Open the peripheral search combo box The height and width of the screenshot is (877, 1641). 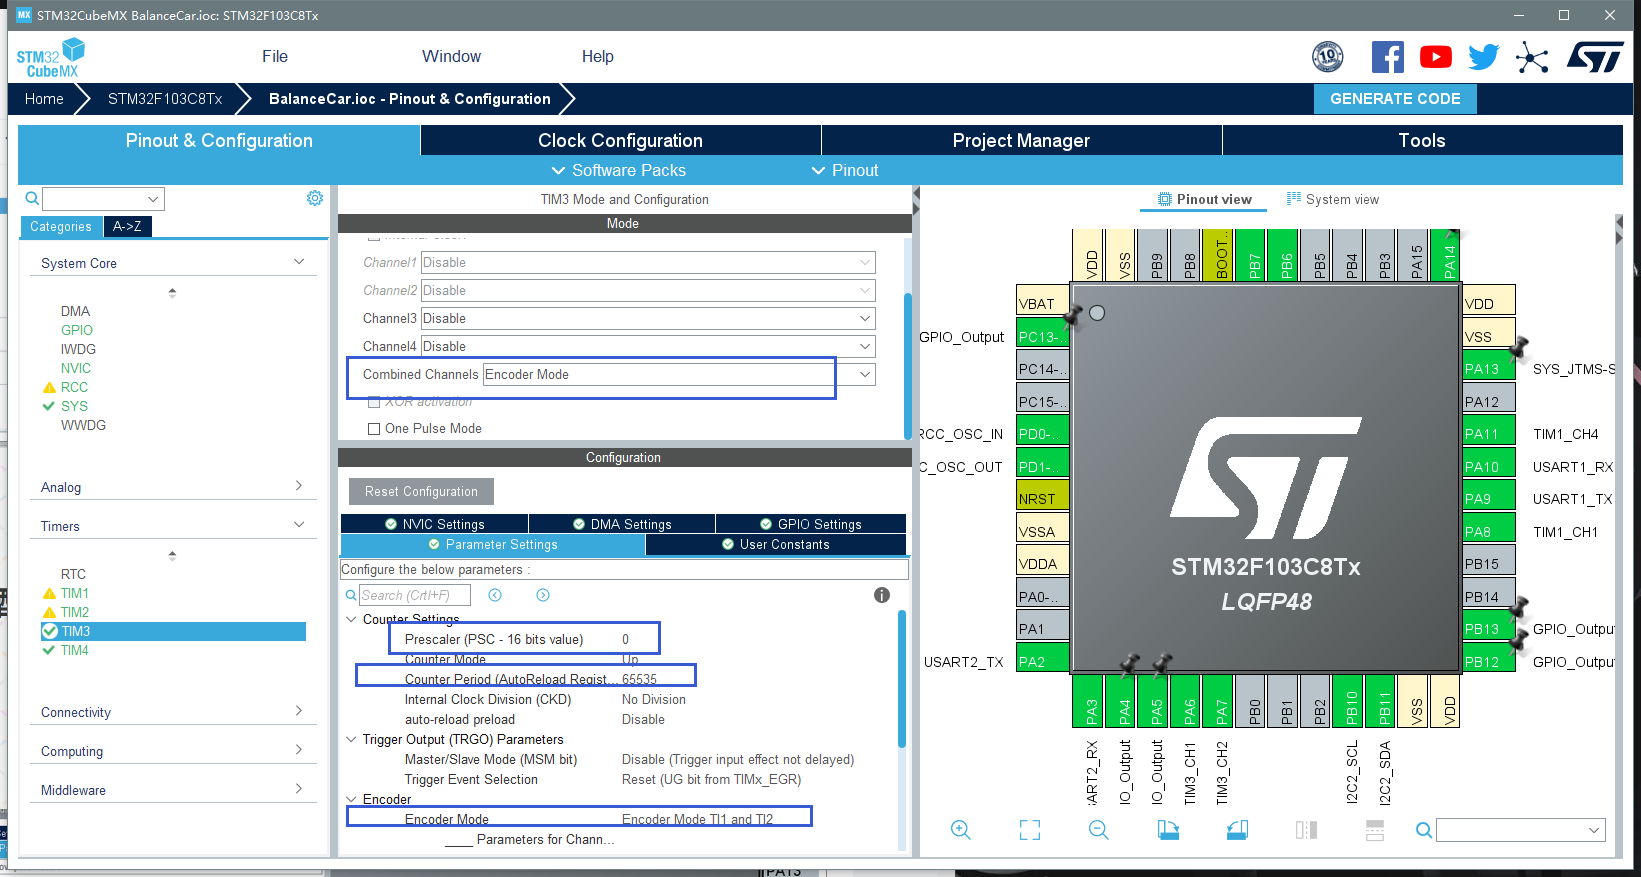pos(103,198)
